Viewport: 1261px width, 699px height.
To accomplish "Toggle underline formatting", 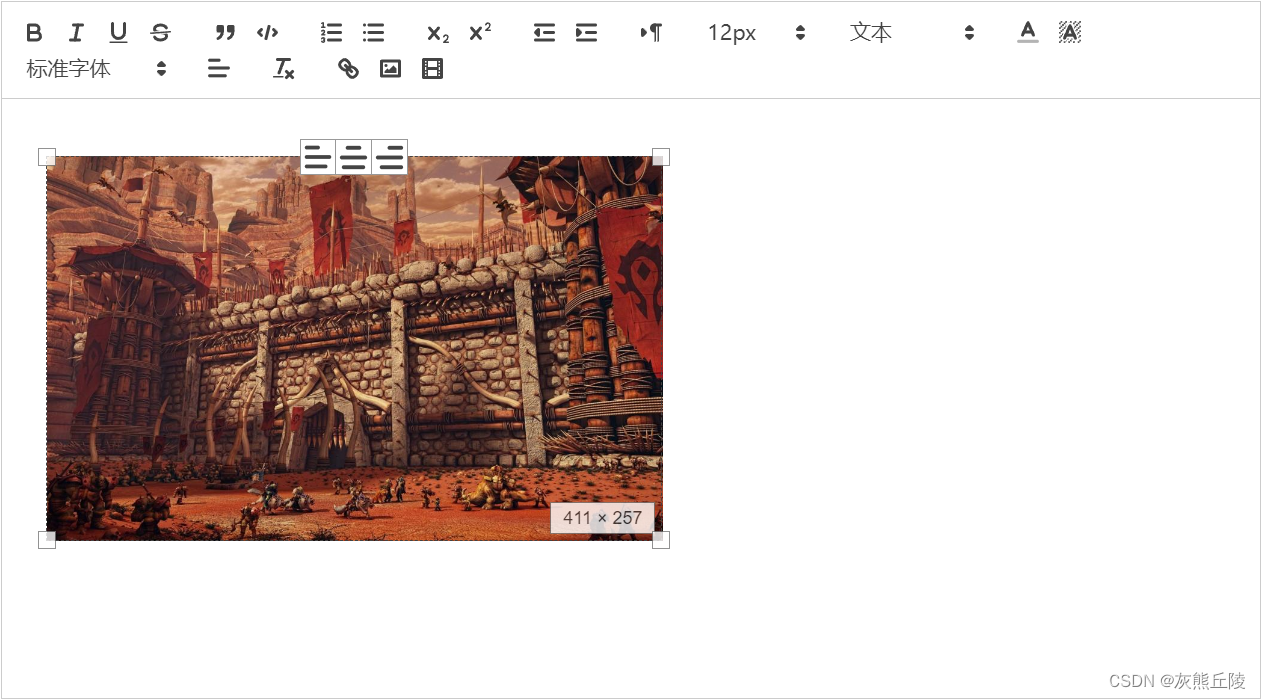I will pyautogui.click(x=118, y=33).
